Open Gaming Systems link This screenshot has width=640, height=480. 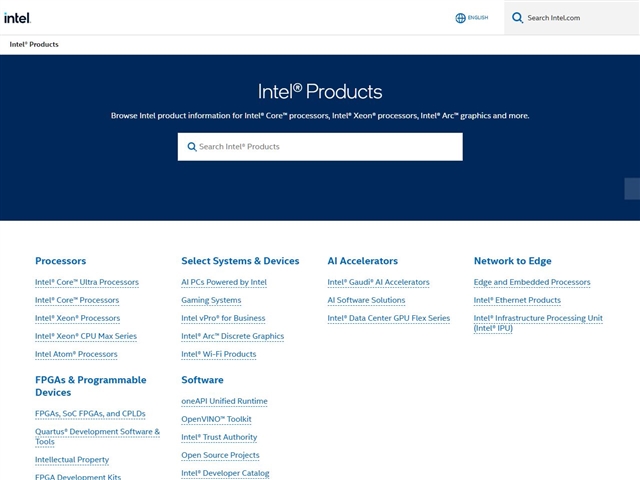pyautogui.click(x=211, y=300)
